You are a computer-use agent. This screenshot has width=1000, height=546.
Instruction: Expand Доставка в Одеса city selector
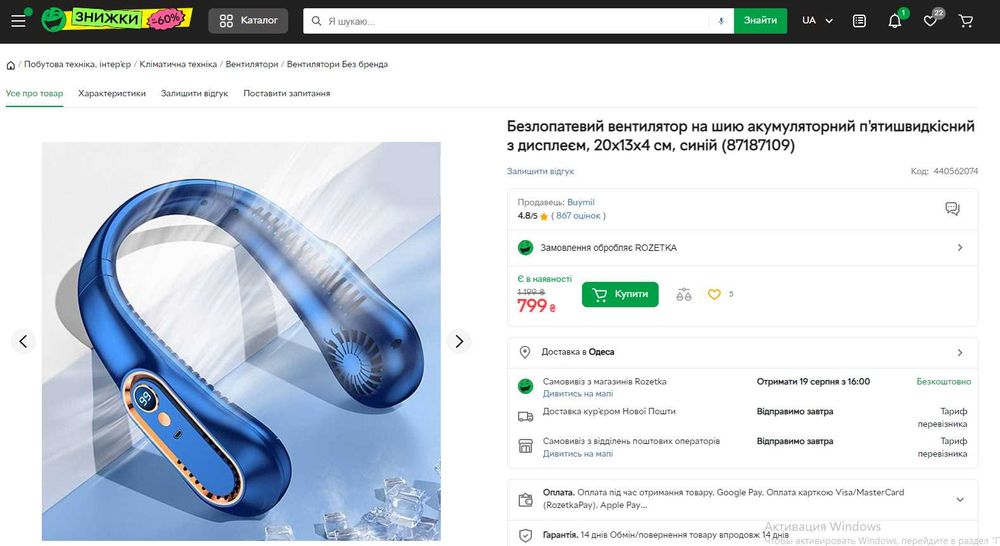742,352
